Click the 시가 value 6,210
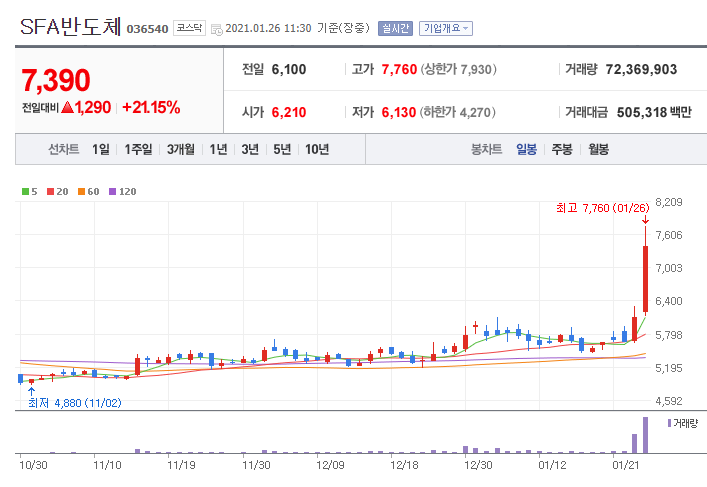Image resolution: width=707 pixels, height=487 pixels. (x=289, y=112)
